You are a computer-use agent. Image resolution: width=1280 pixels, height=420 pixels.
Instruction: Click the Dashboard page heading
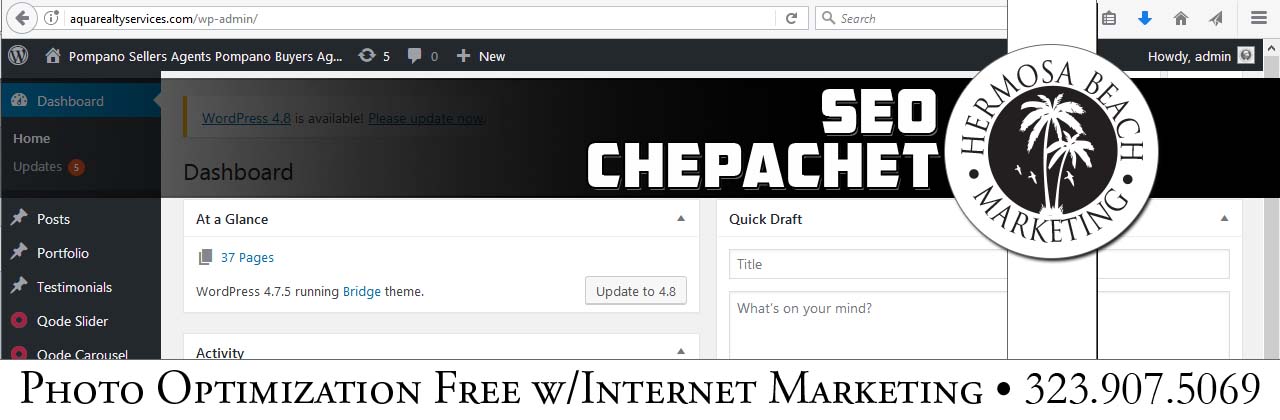click(x=238, y=172)
